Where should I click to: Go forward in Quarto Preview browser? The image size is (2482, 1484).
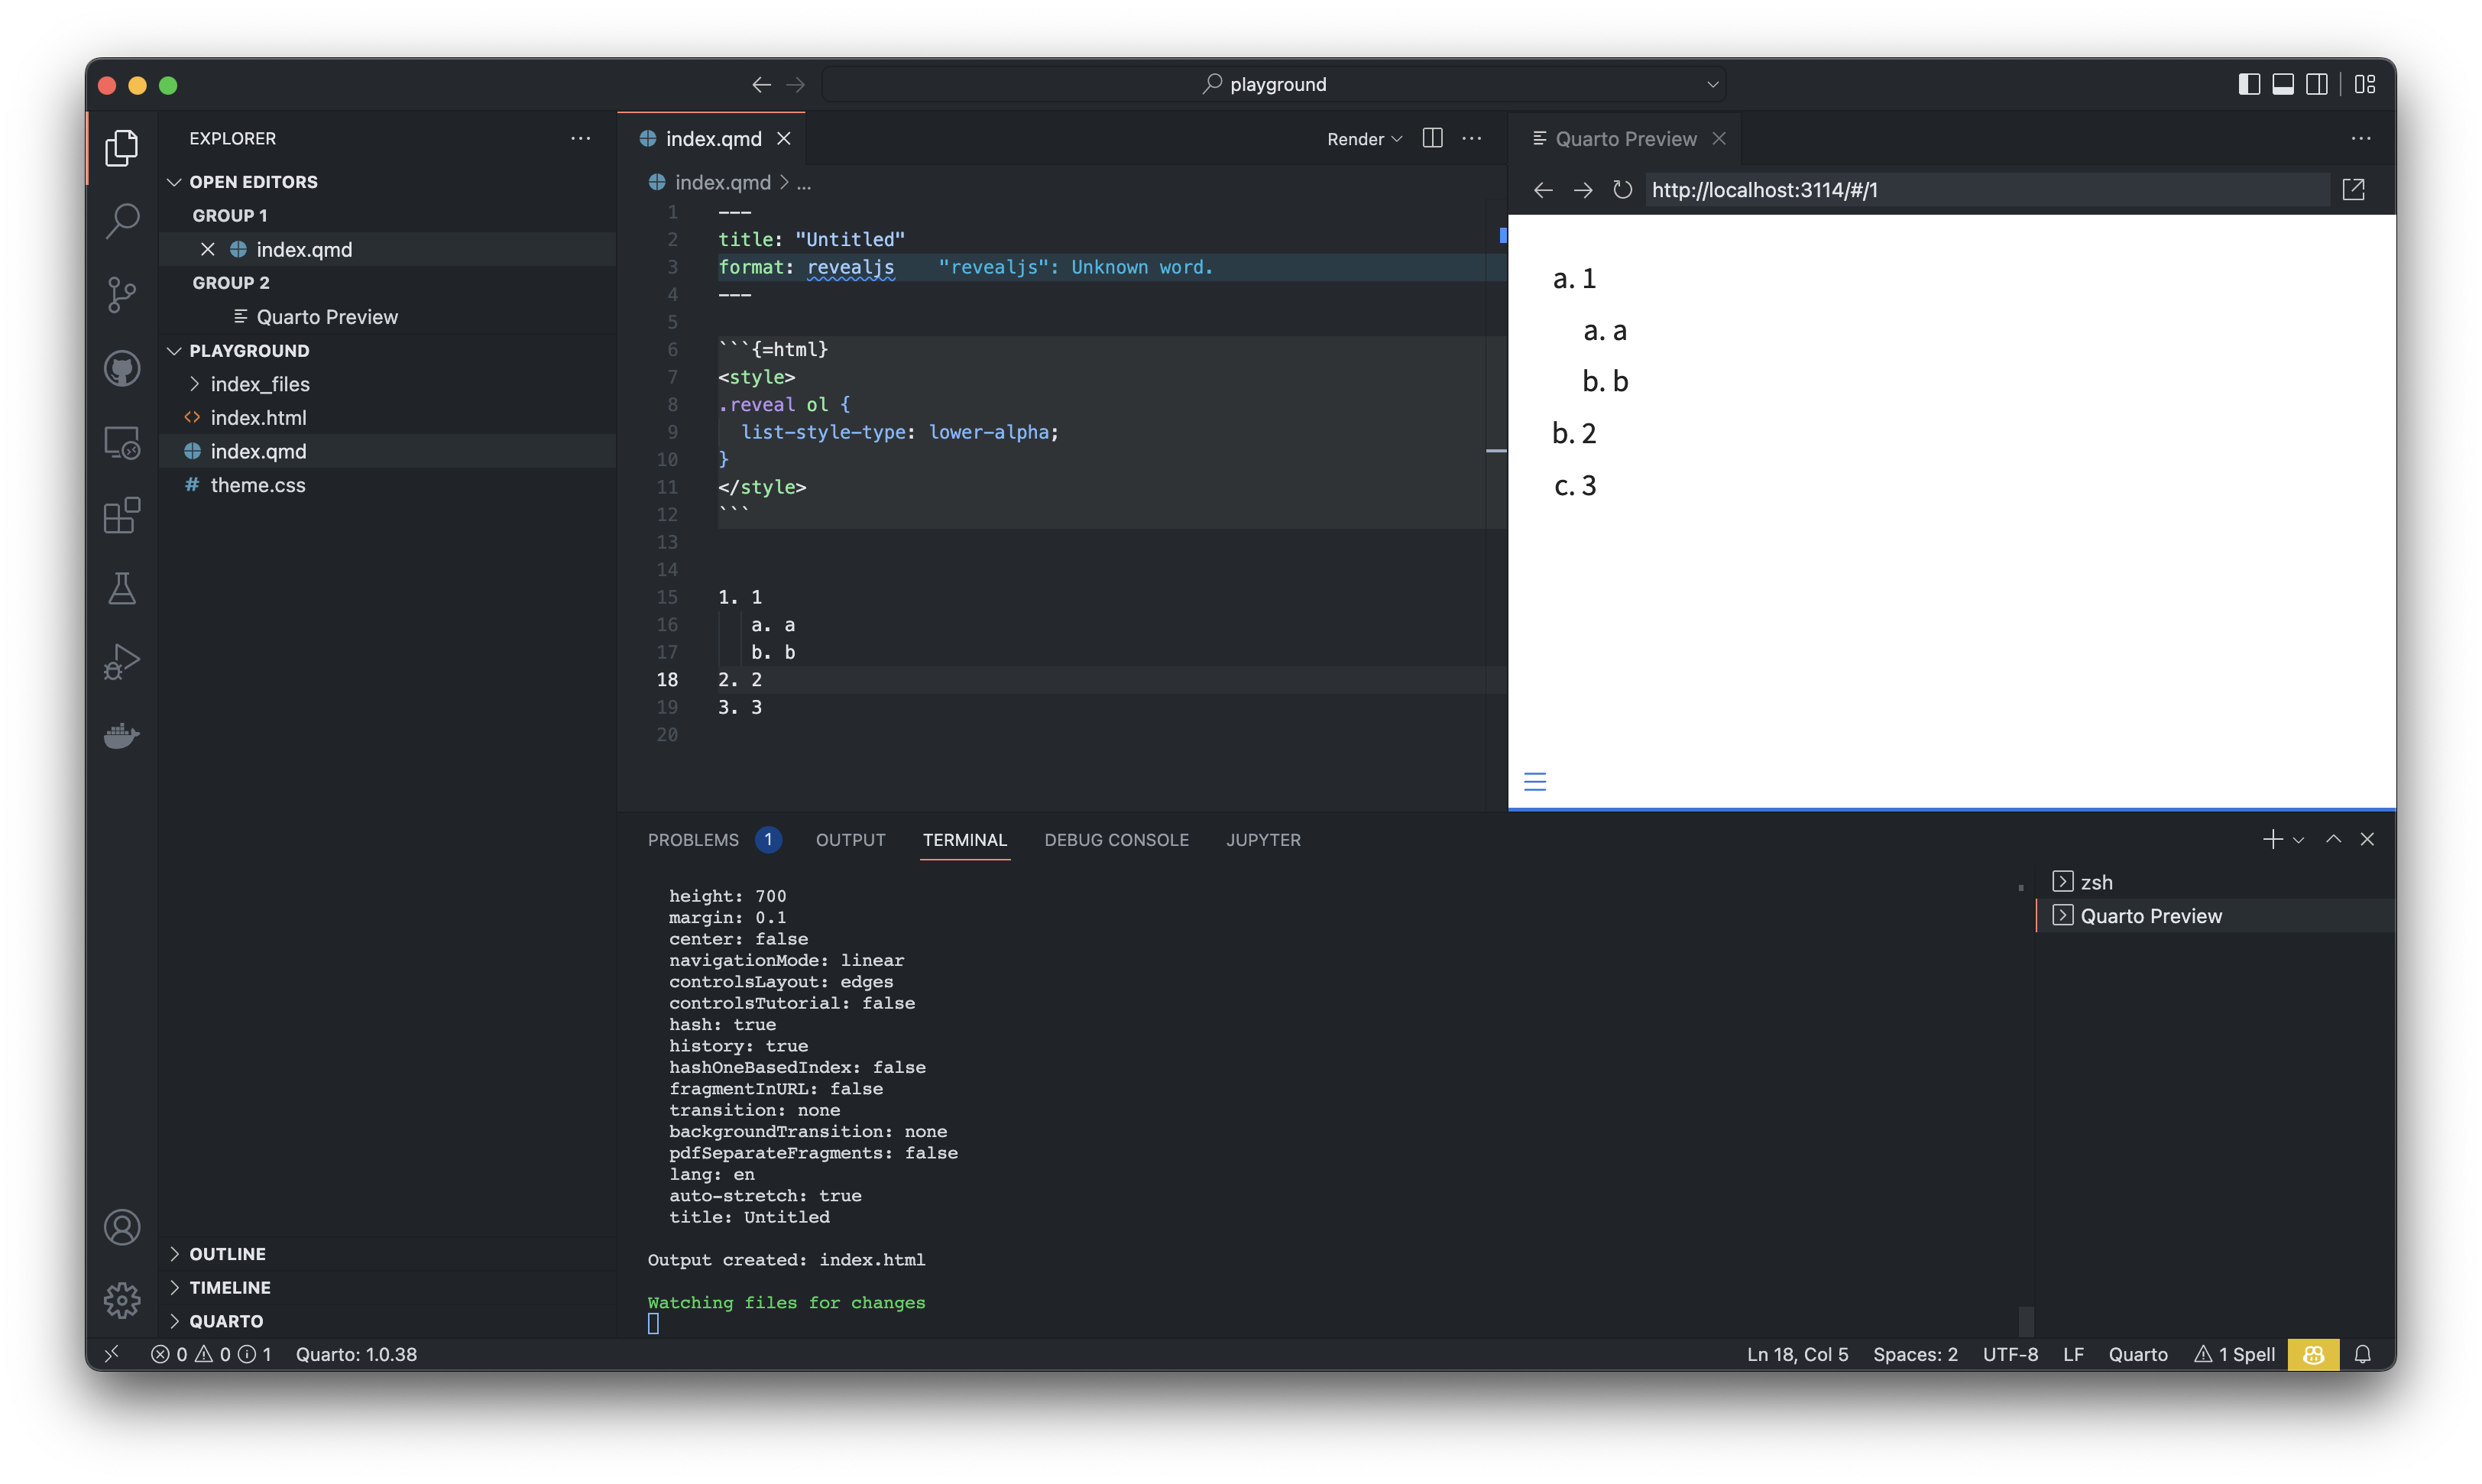click(1583, 190)
